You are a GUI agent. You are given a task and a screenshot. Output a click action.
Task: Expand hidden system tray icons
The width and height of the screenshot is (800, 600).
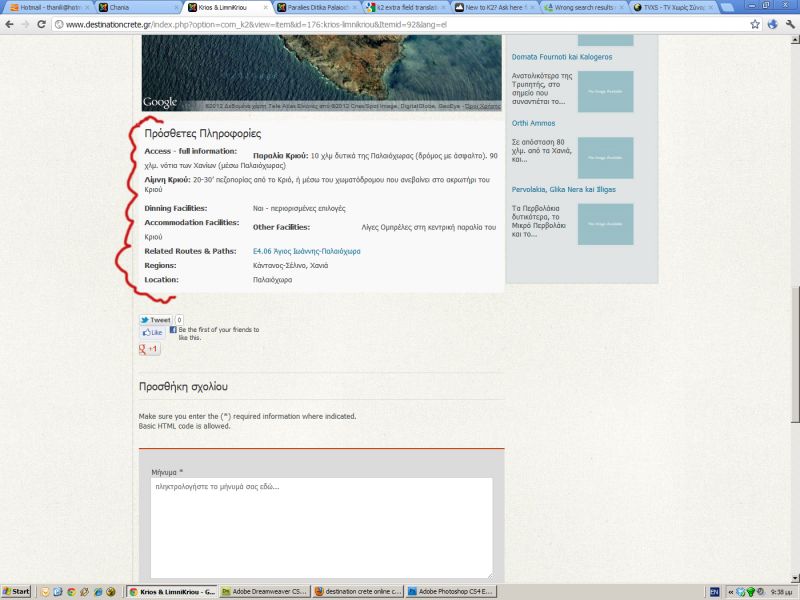click(x=730, y=592)
